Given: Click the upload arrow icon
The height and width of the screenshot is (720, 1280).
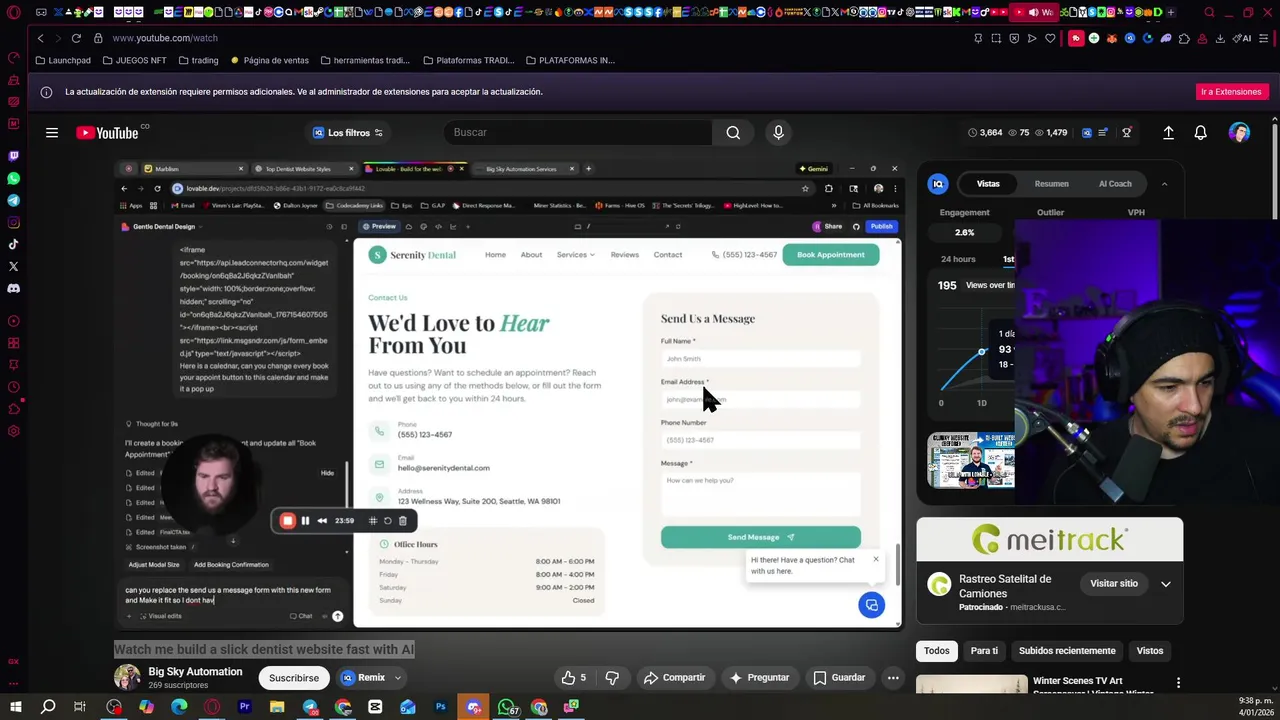Looking at the screenshot, I should 1168,132.
